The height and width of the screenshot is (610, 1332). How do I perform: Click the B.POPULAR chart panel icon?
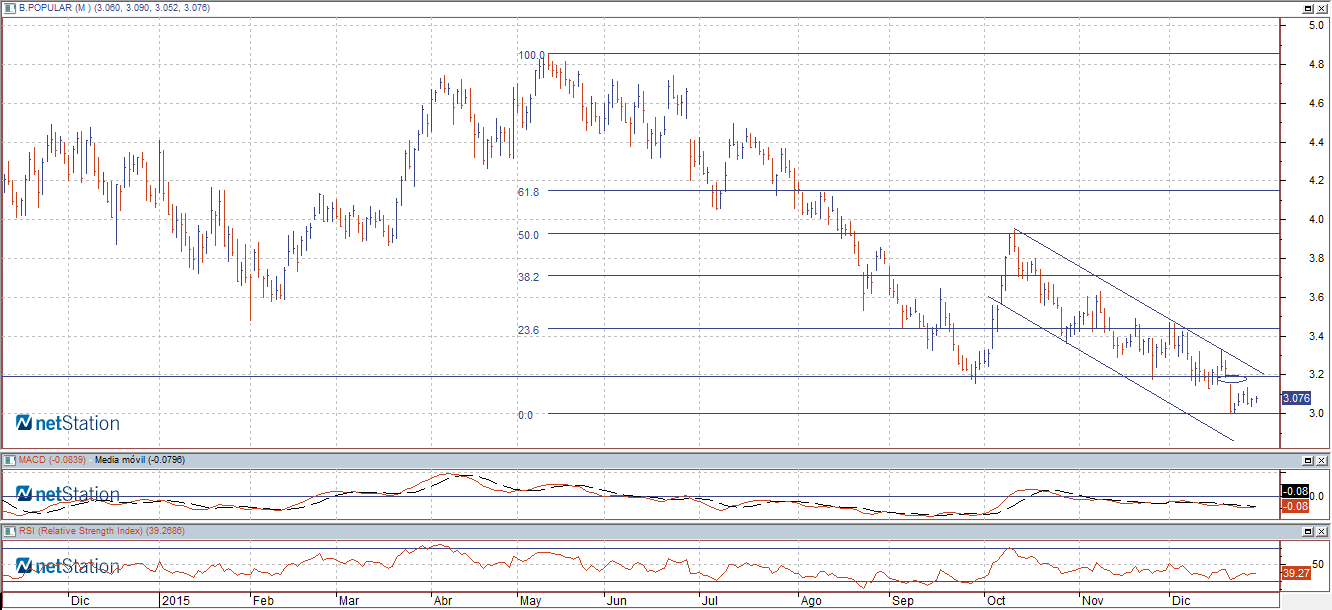[x=10, y=7]
